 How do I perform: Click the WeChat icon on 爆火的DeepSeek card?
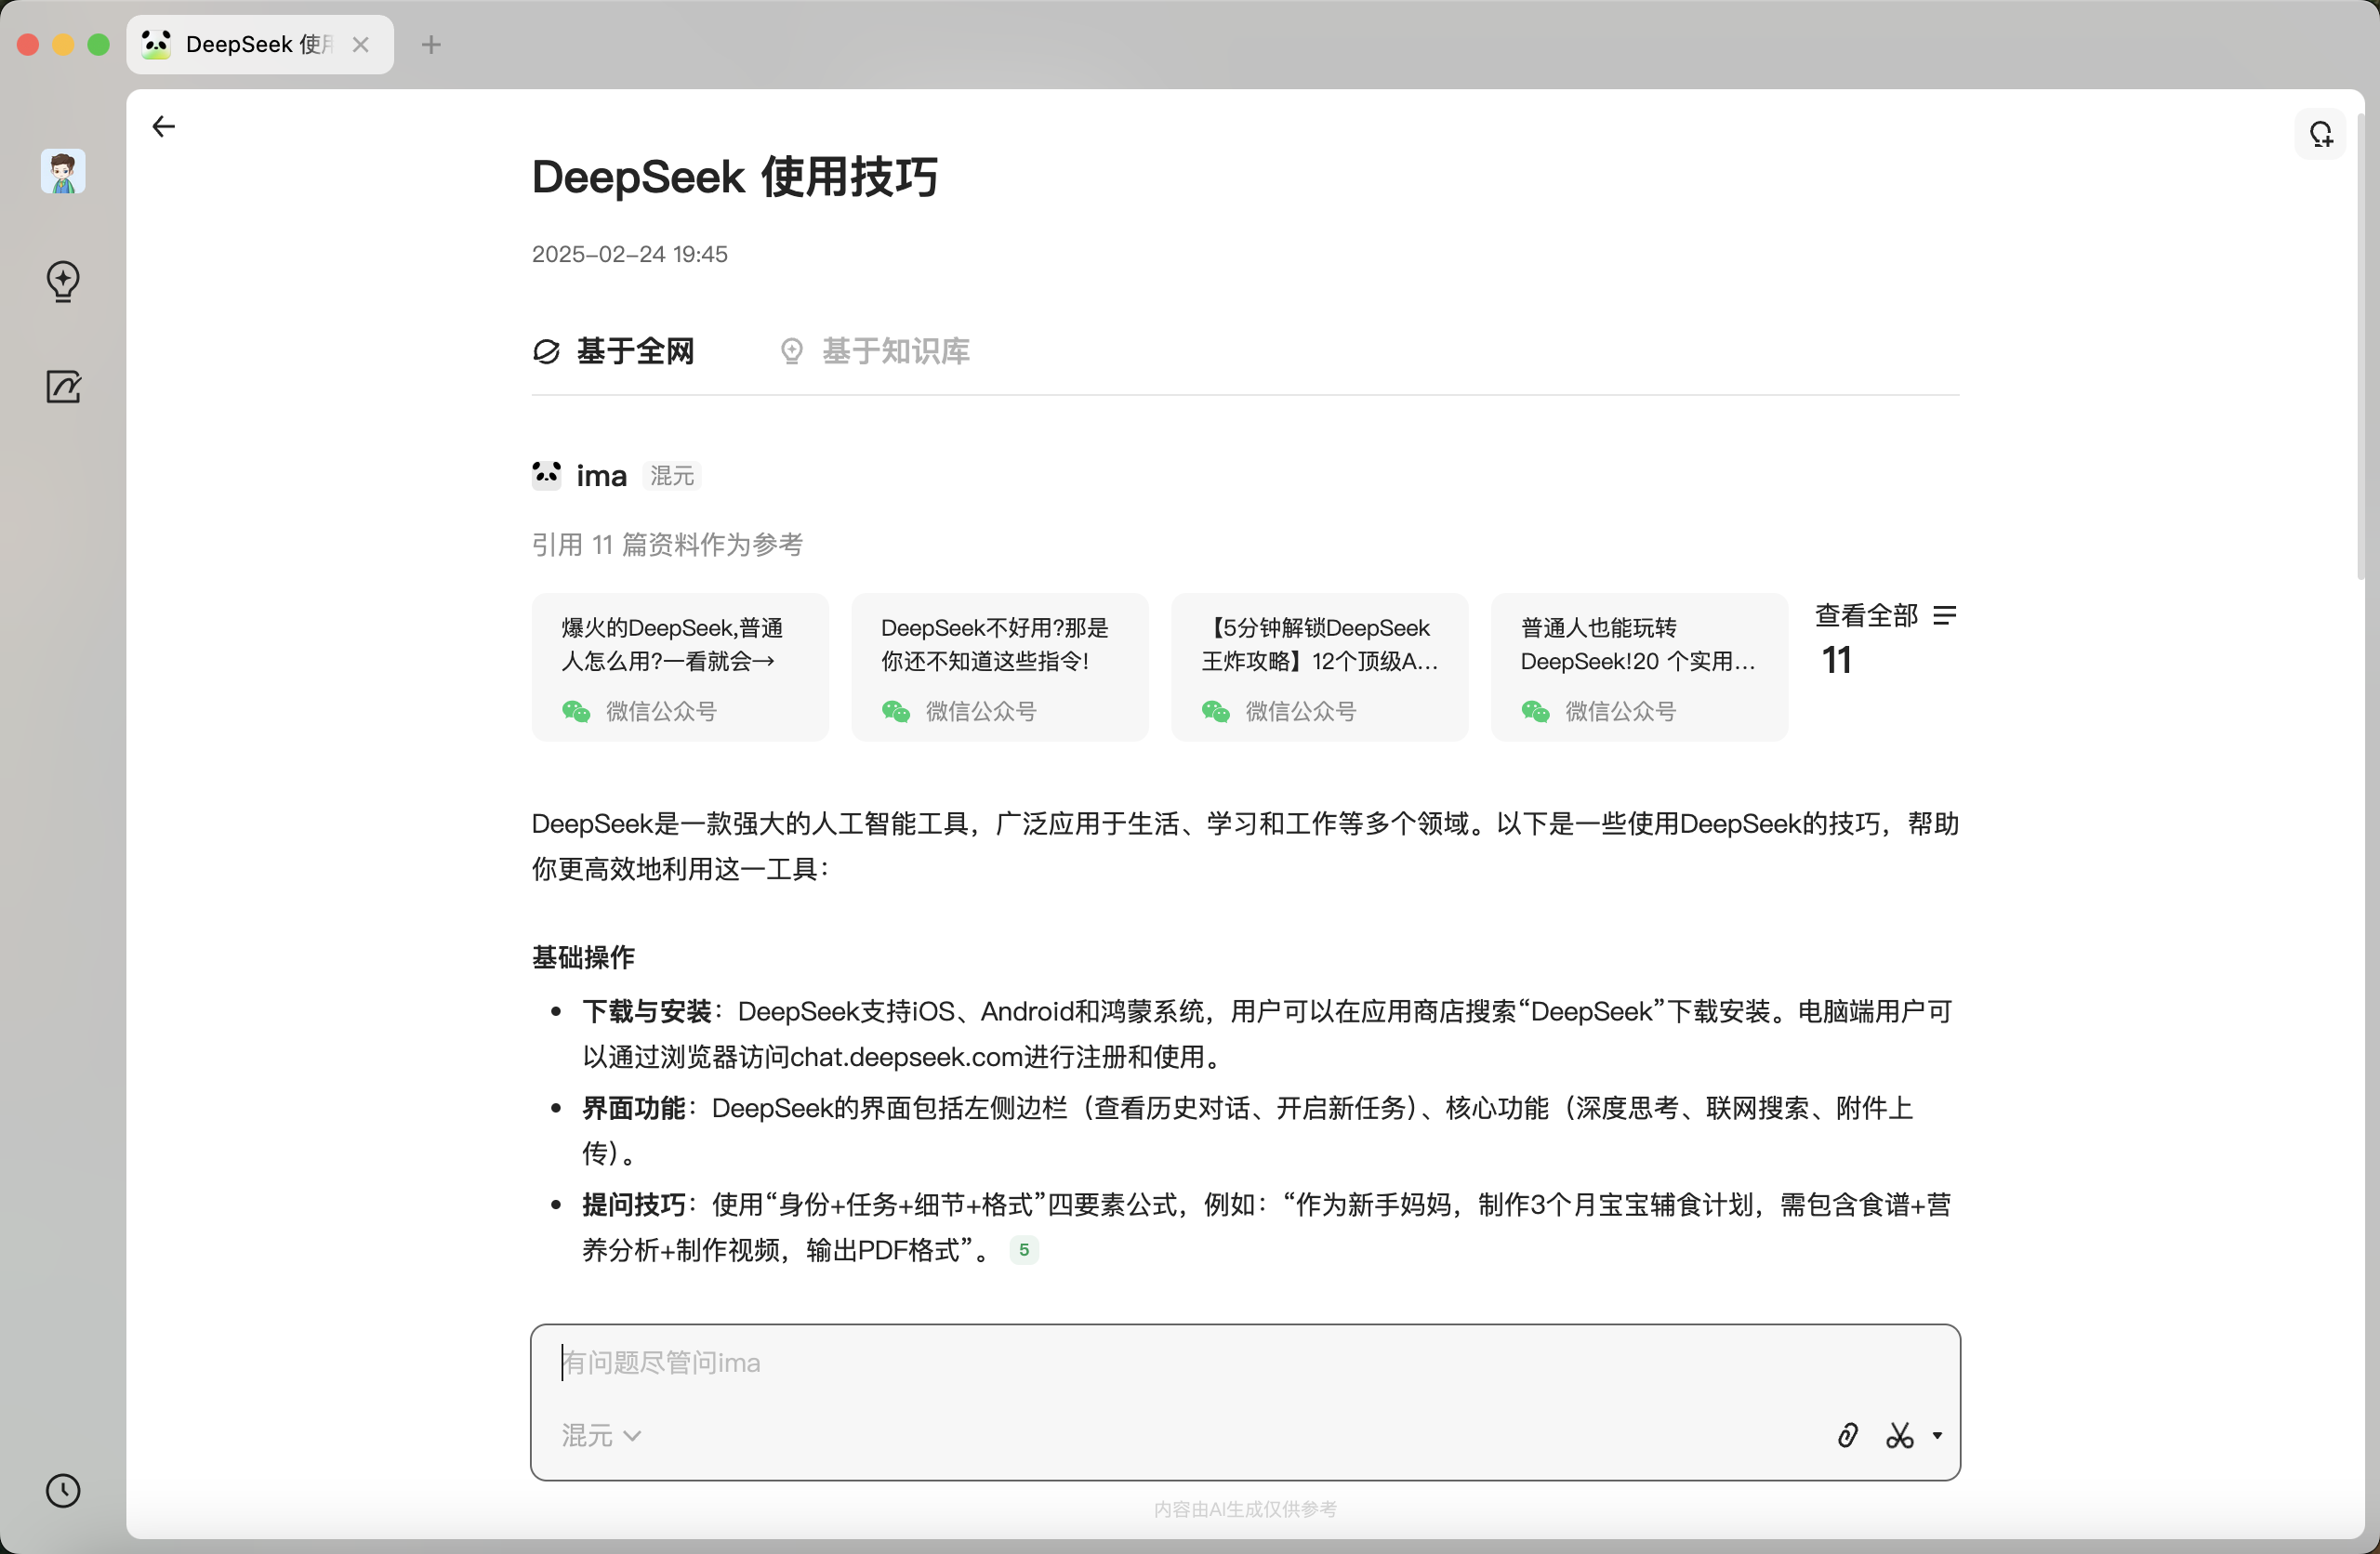(576, 711)
